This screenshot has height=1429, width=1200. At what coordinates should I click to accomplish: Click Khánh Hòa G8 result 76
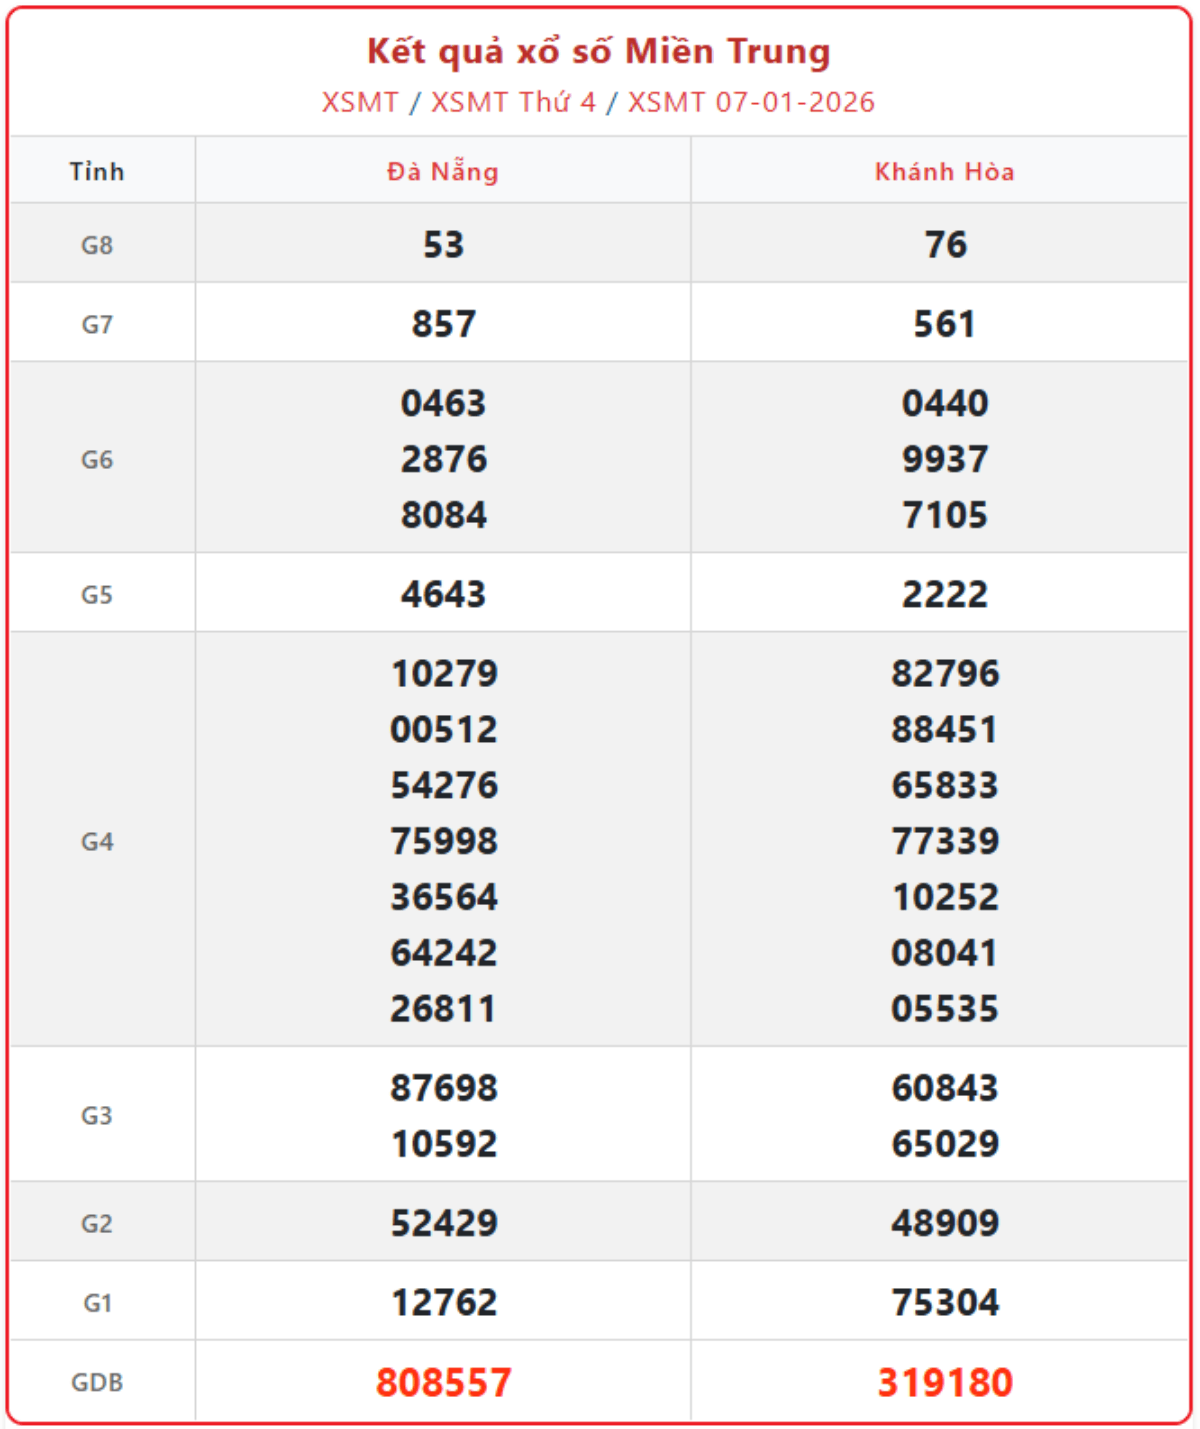(945, 245)
